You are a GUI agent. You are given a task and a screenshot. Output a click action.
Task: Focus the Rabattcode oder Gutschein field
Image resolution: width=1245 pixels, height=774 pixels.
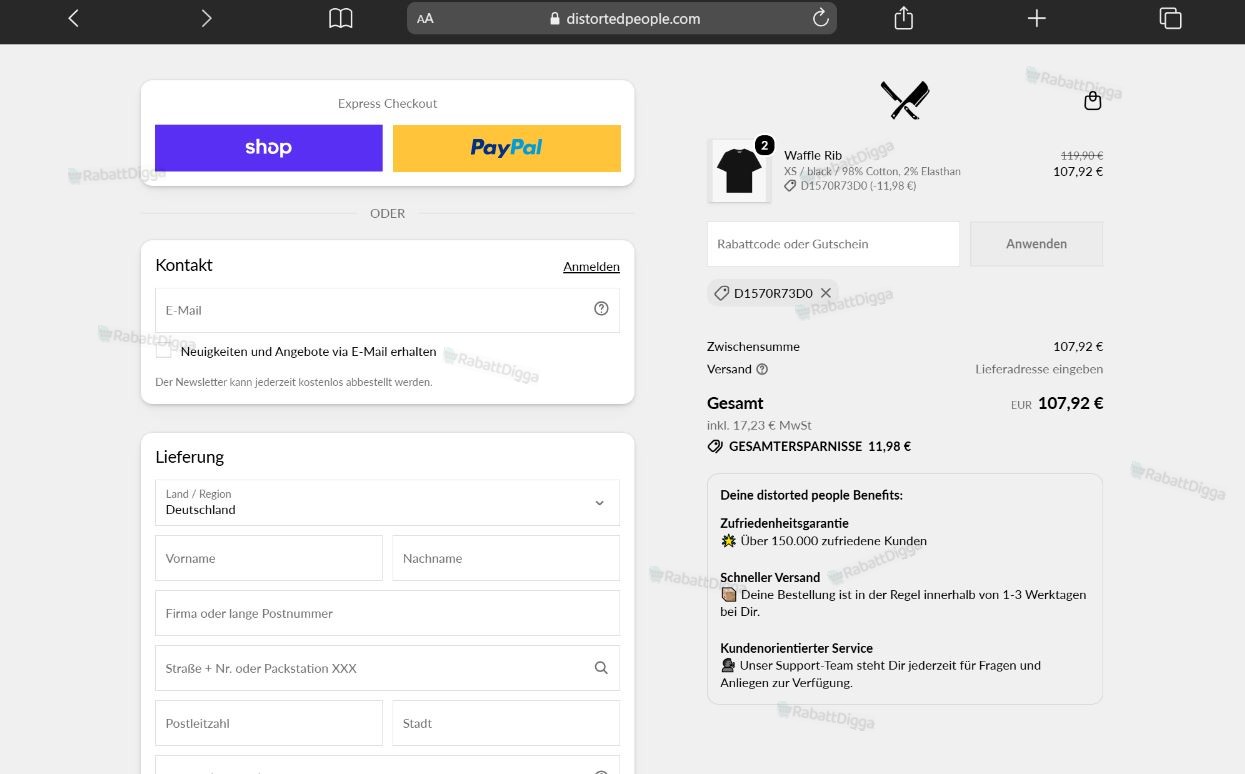(833, 244)
